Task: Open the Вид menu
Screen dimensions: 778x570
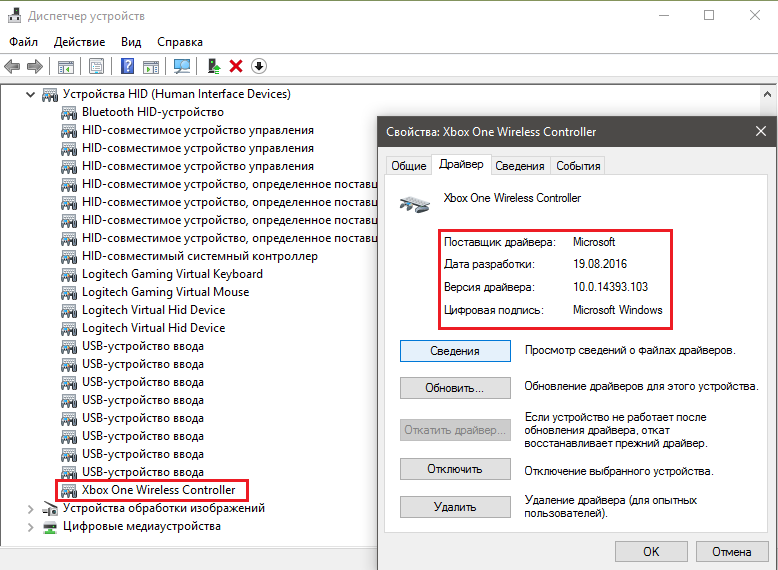Action: pyautogui.click(x=131, y=42)
